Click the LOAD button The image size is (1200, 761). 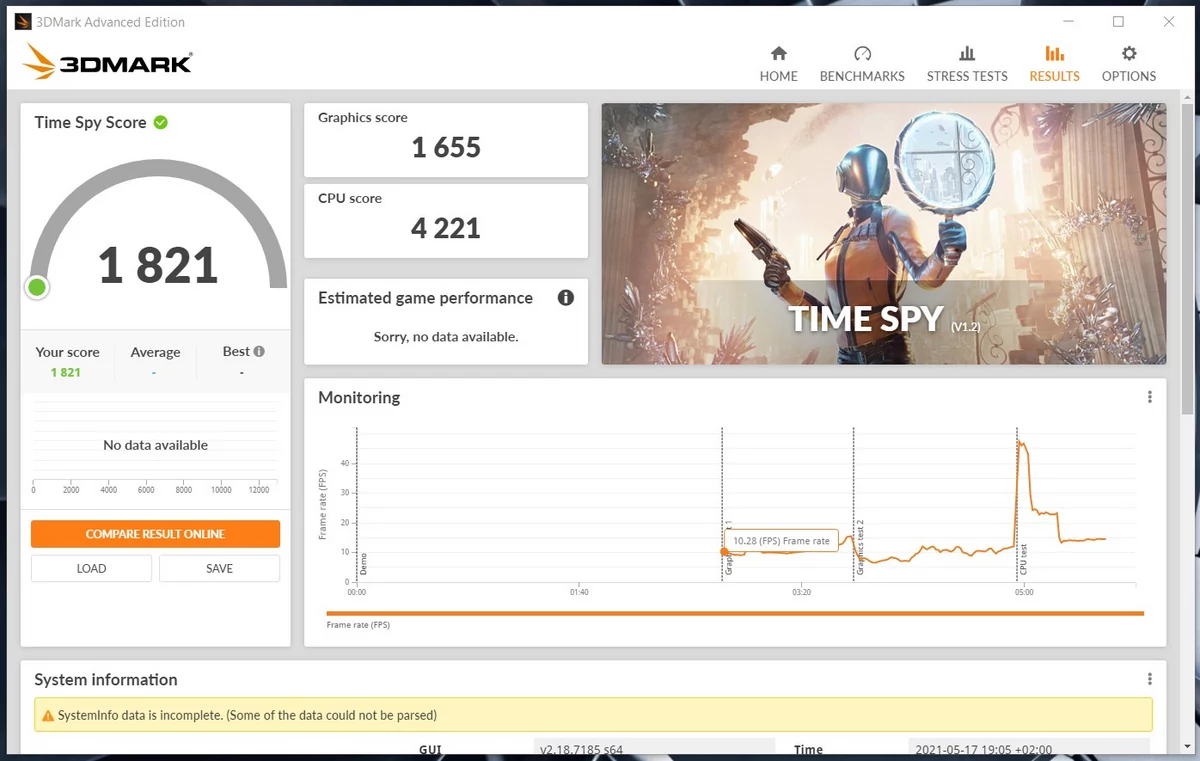[91, 568]
